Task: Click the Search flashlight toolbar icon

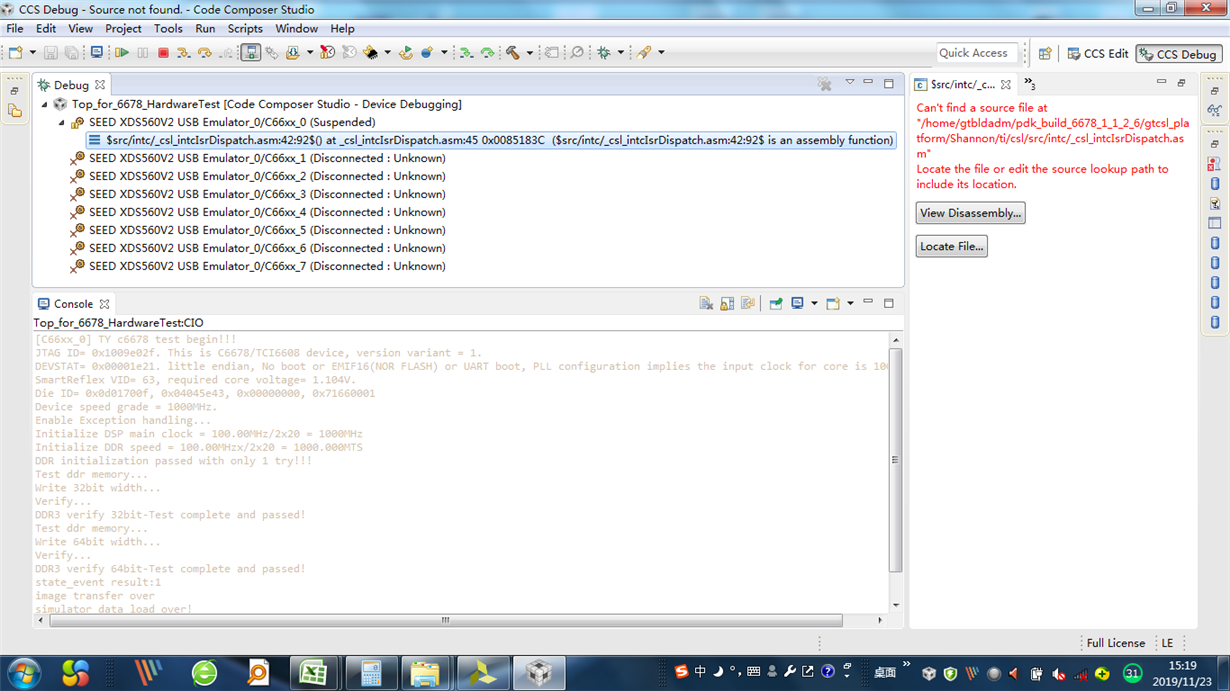Action: 644,52
